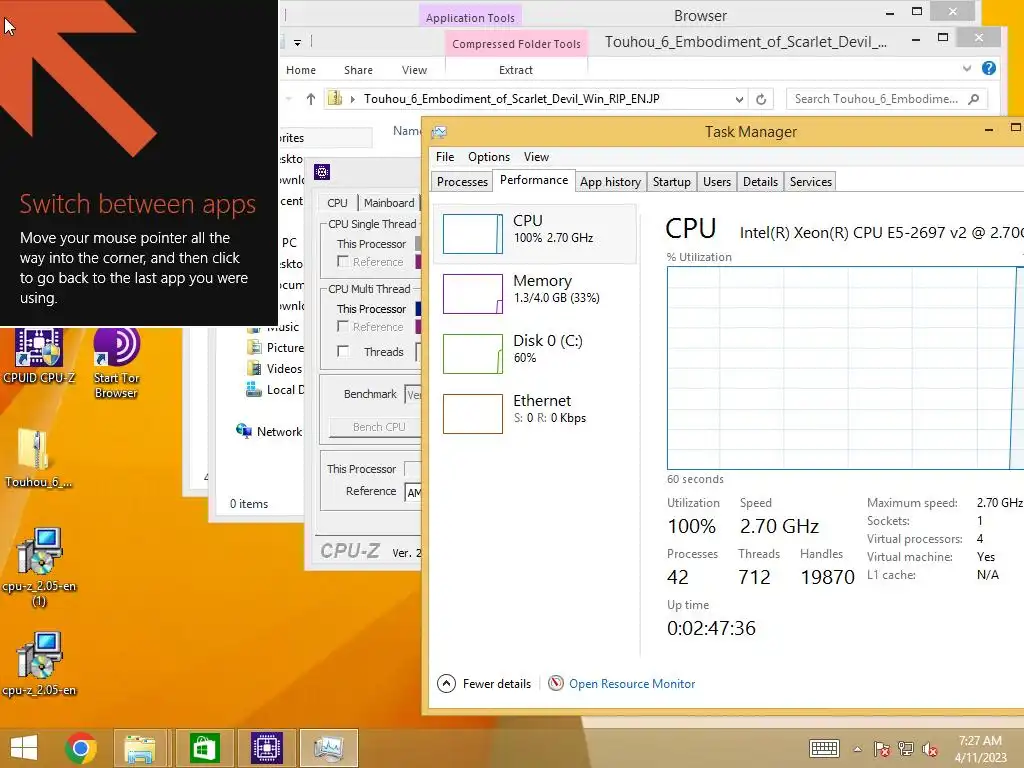Select the Ethernet performance item
This screenshot has height=768, width=1024.
point(534,413)
